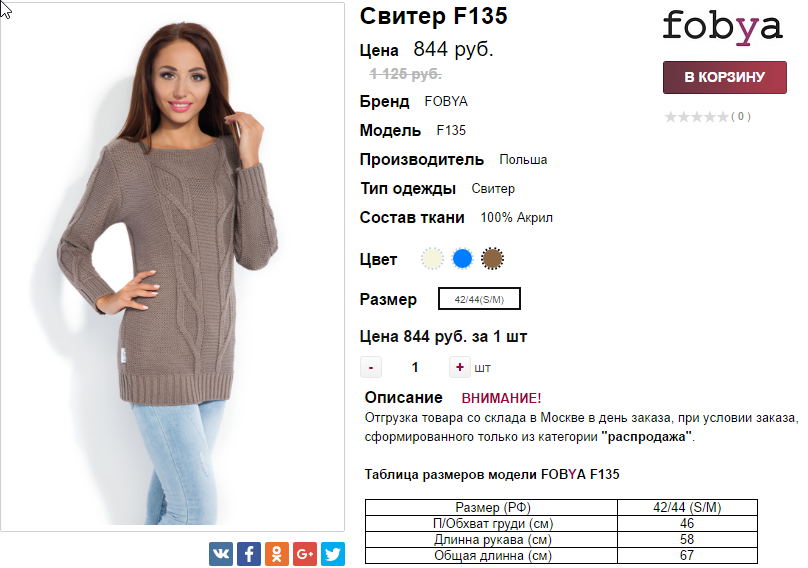Increase quantity with plus button
The width and height of the screenshot is (808, 568).
pos(460,367)
